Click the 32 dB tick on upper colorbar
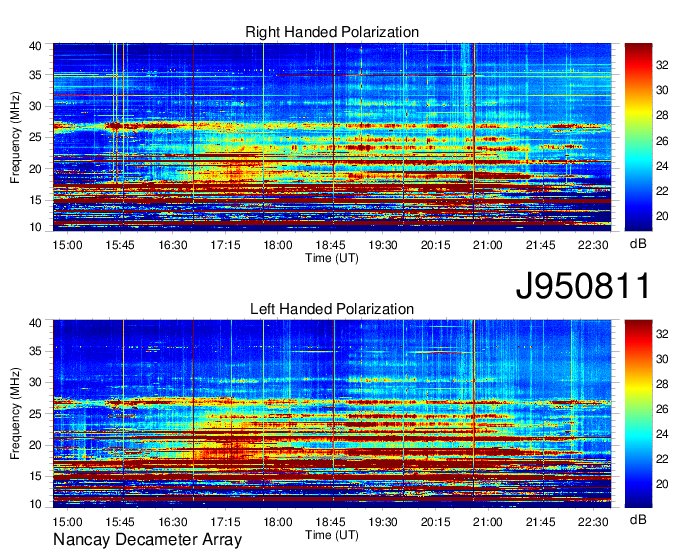The width and height of the screenshot is (680, 552). point(662,65)
